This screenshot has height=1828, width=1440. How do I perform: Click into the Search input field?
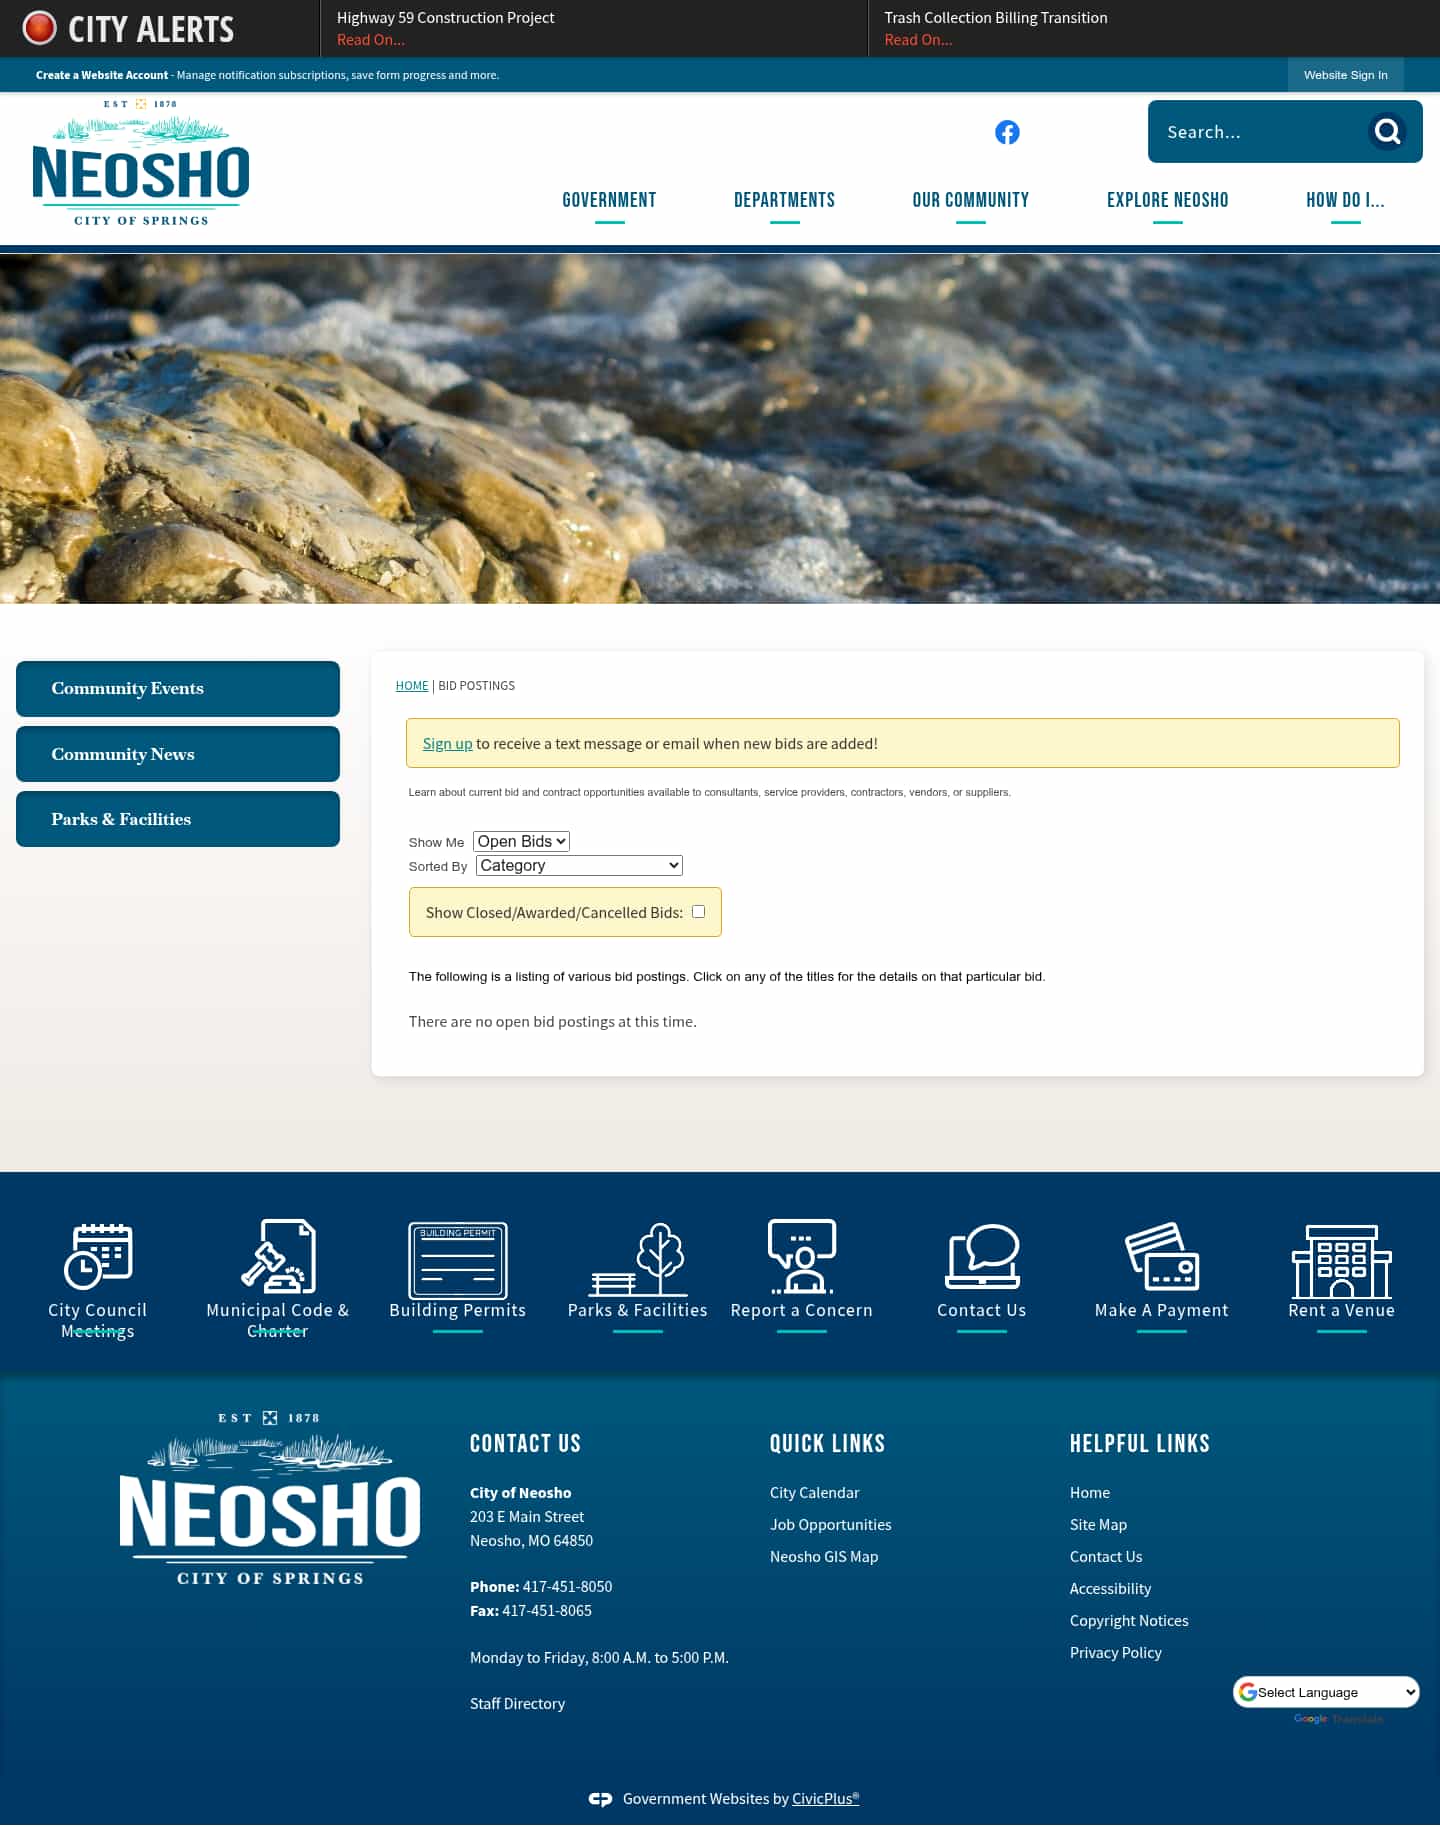click(x=1258, y=132)
